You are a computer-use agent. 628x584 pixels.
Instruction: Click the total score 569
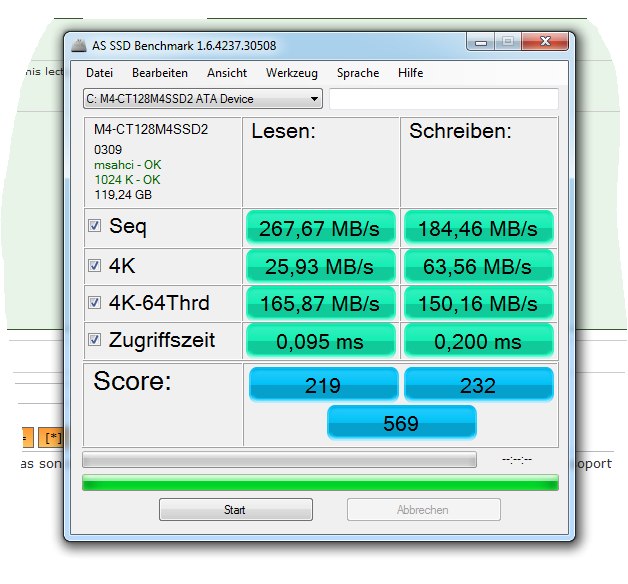tap(402, 423)
